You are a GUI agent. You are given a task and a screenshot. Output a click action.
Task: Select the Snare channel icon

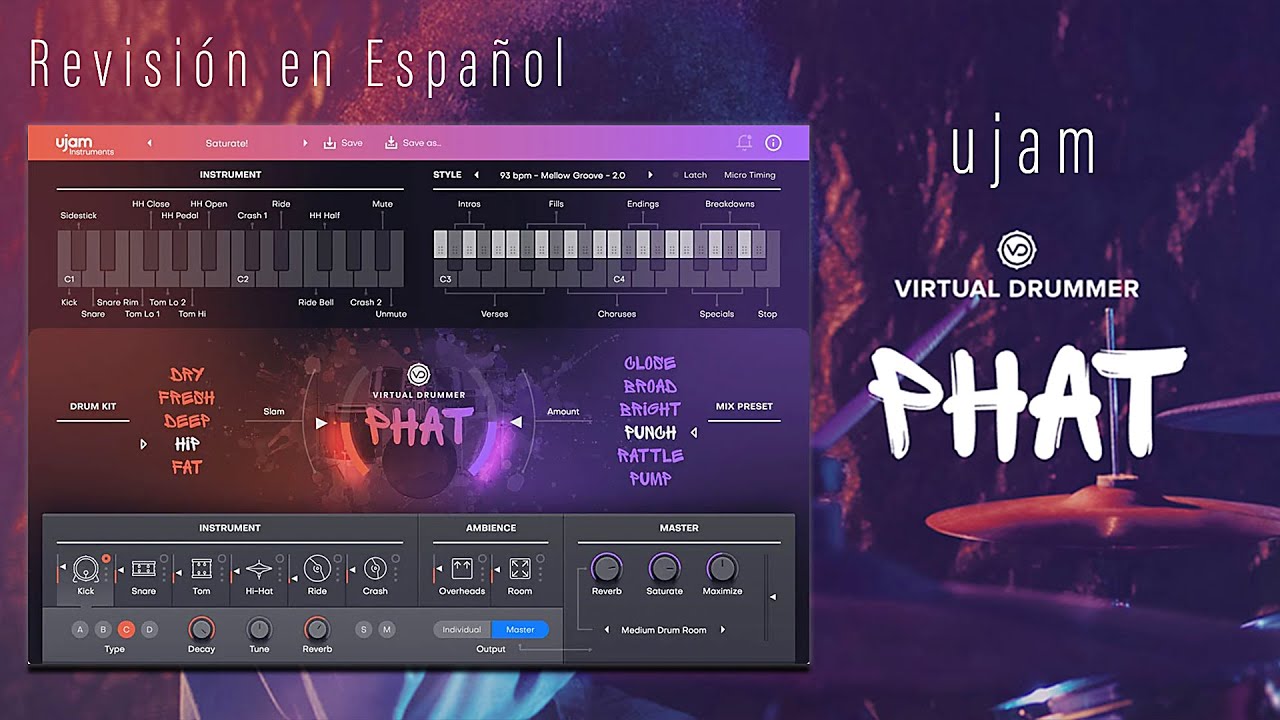(x=144, y=569)
